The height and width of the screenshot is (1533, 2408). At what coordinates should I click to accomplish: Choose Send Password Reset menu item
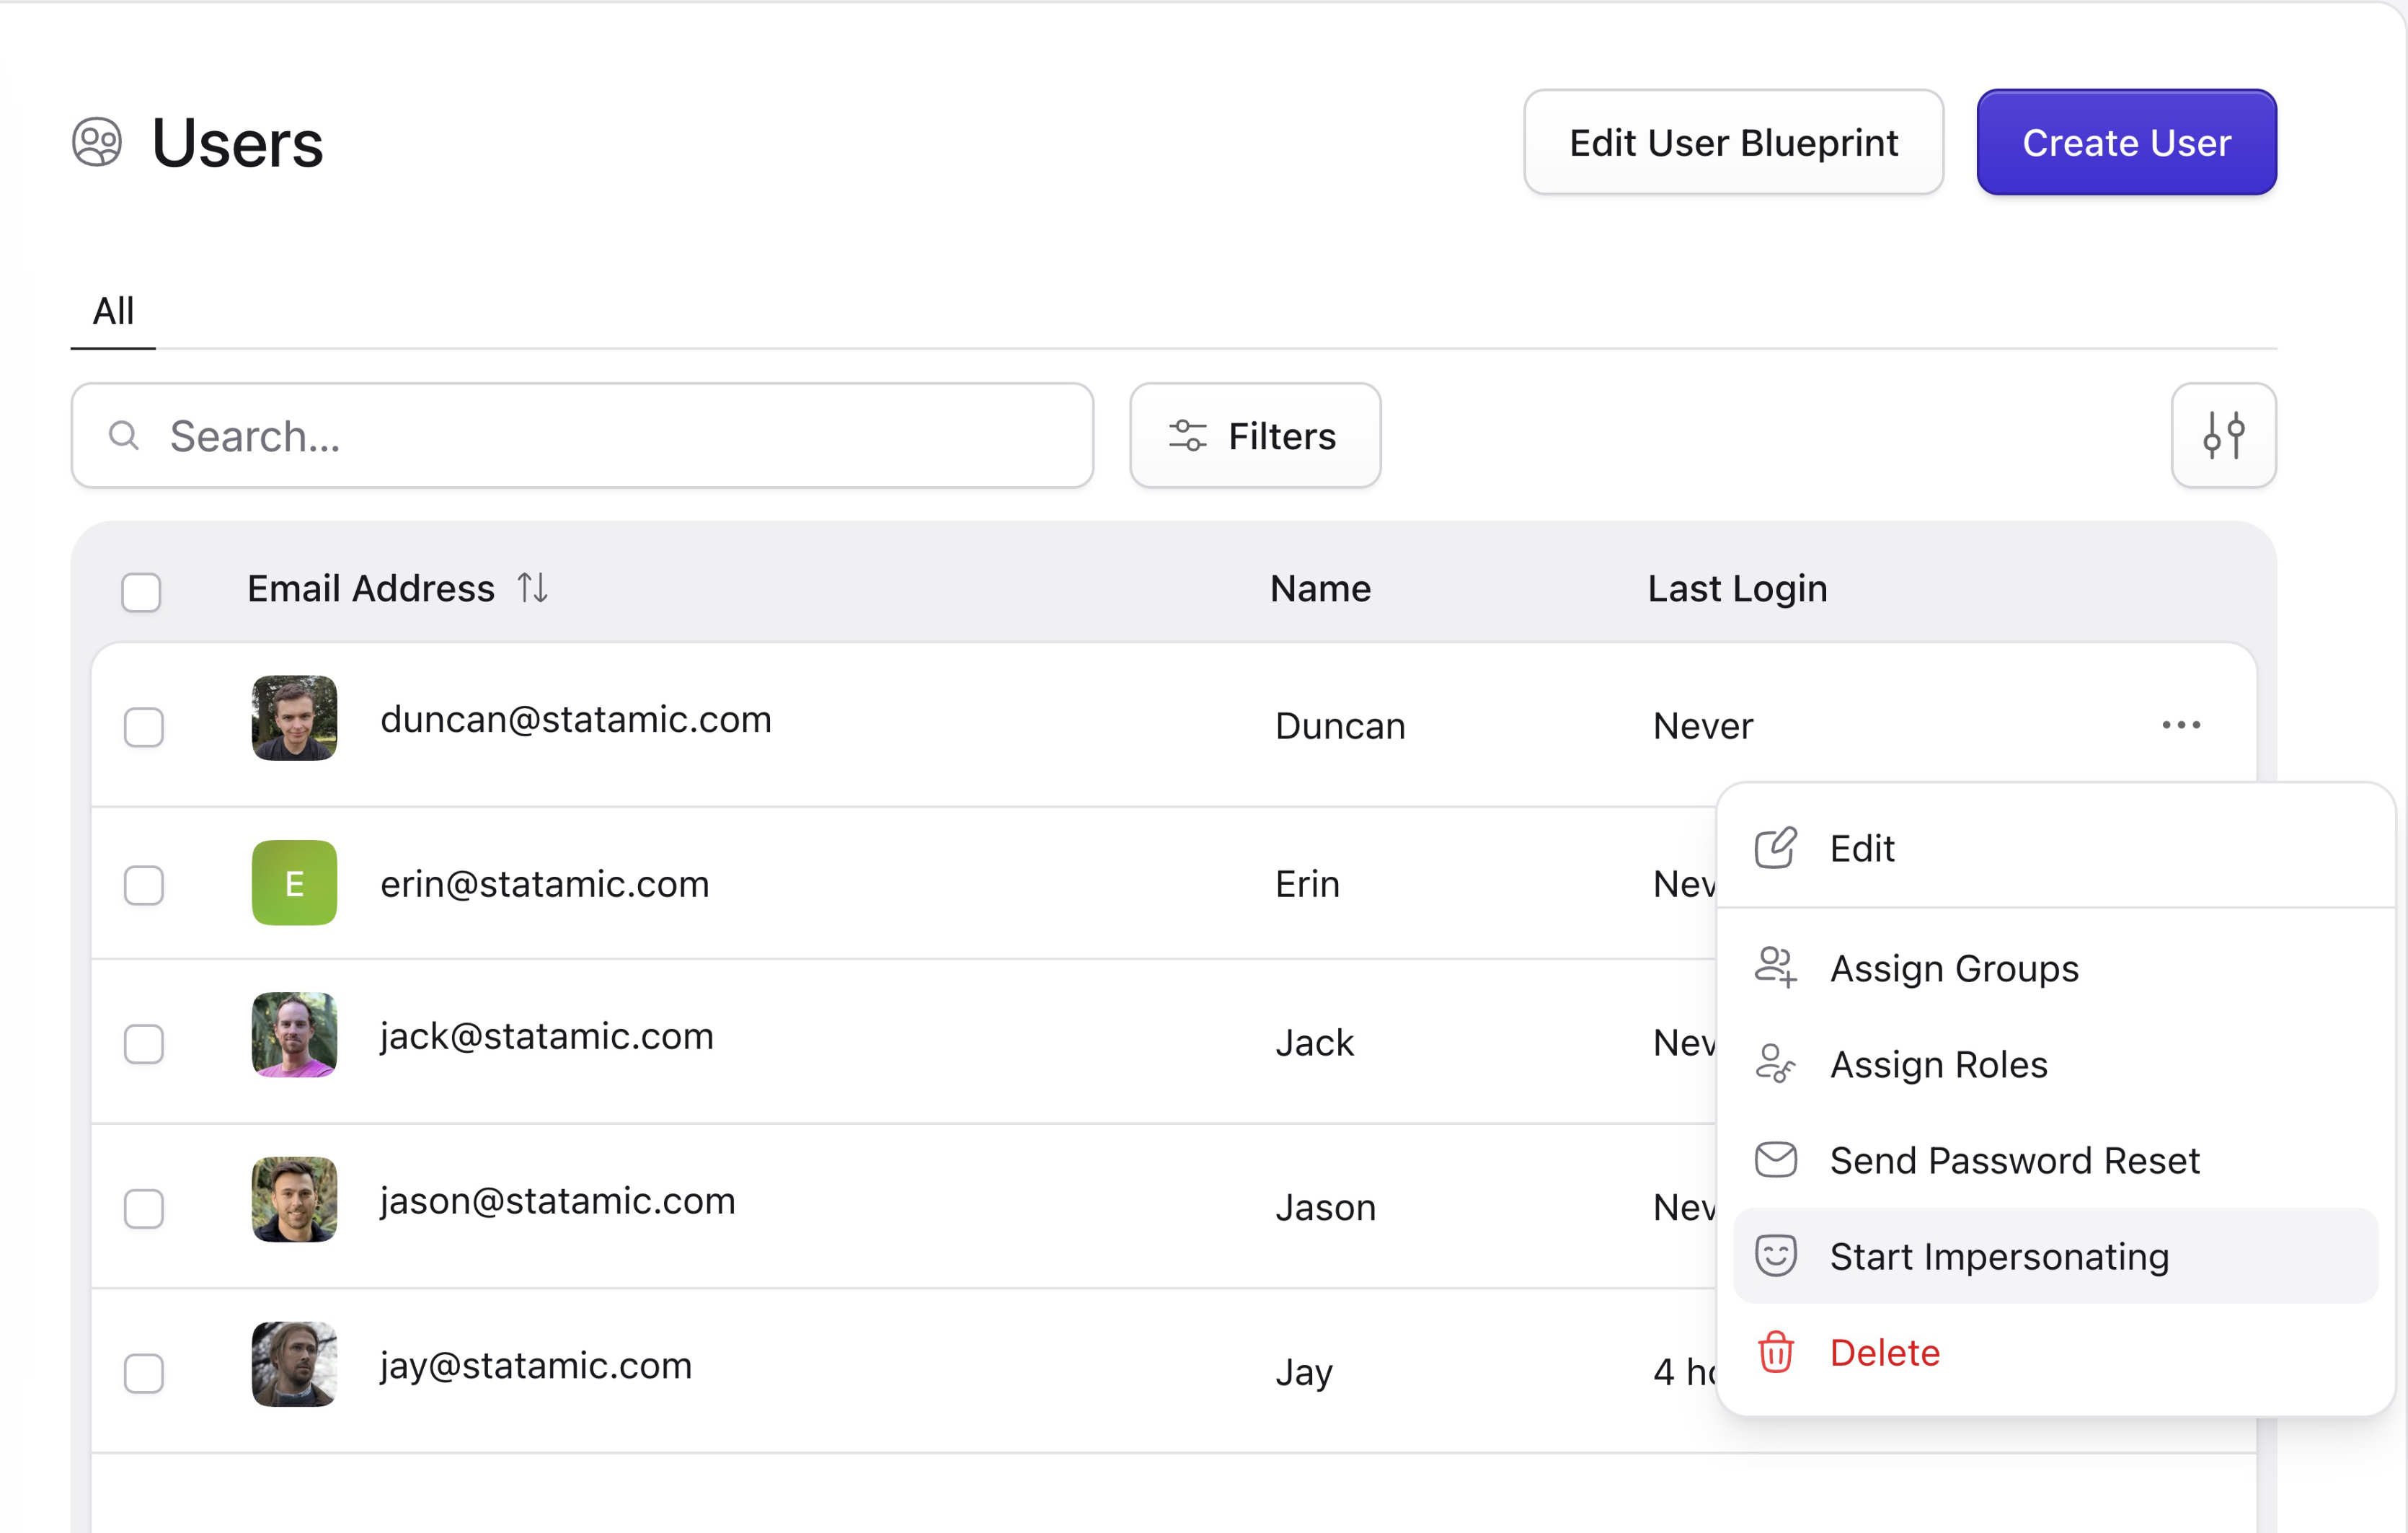coord(2055,1160)
